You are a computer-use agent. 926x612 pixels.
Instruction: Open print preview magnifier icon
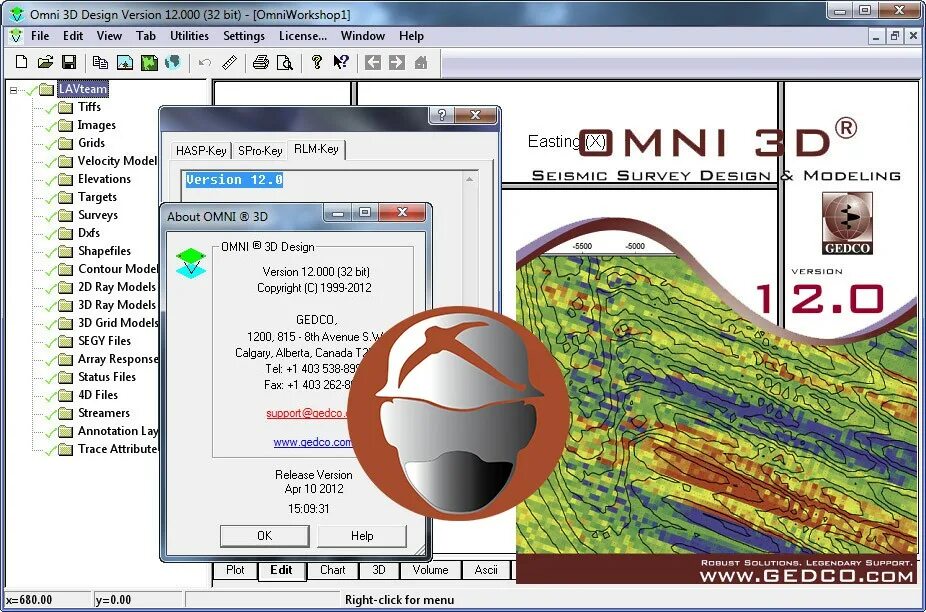[x=285, y=63]
